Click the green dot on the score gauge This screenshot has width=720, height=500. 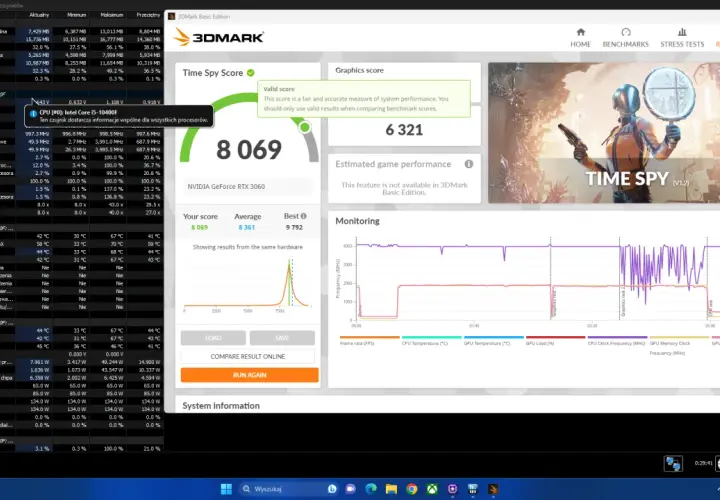[x=304, y=127]
